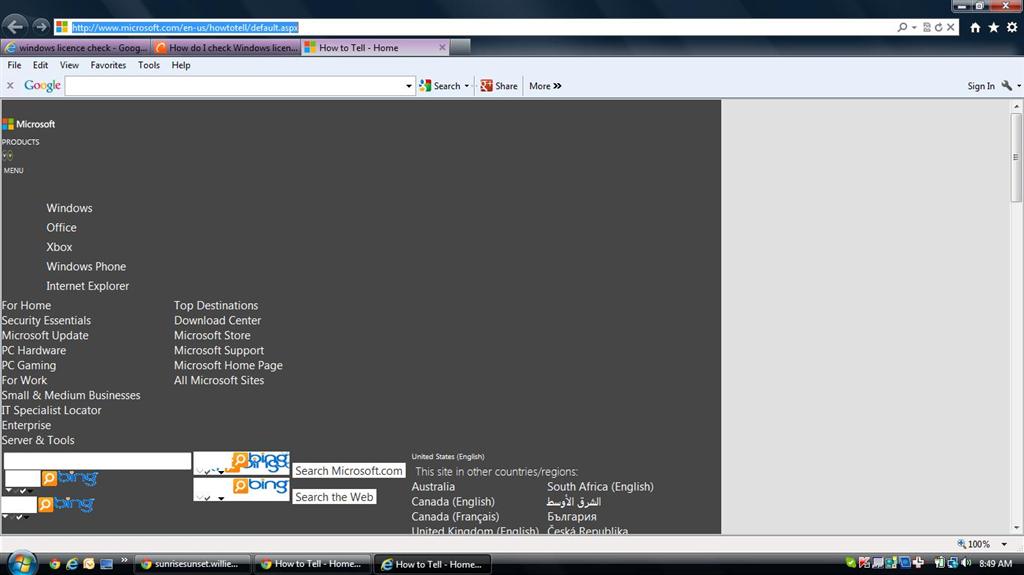
Task: Open Google Toolbar options wrench icon
Action: pos(1006,86)
